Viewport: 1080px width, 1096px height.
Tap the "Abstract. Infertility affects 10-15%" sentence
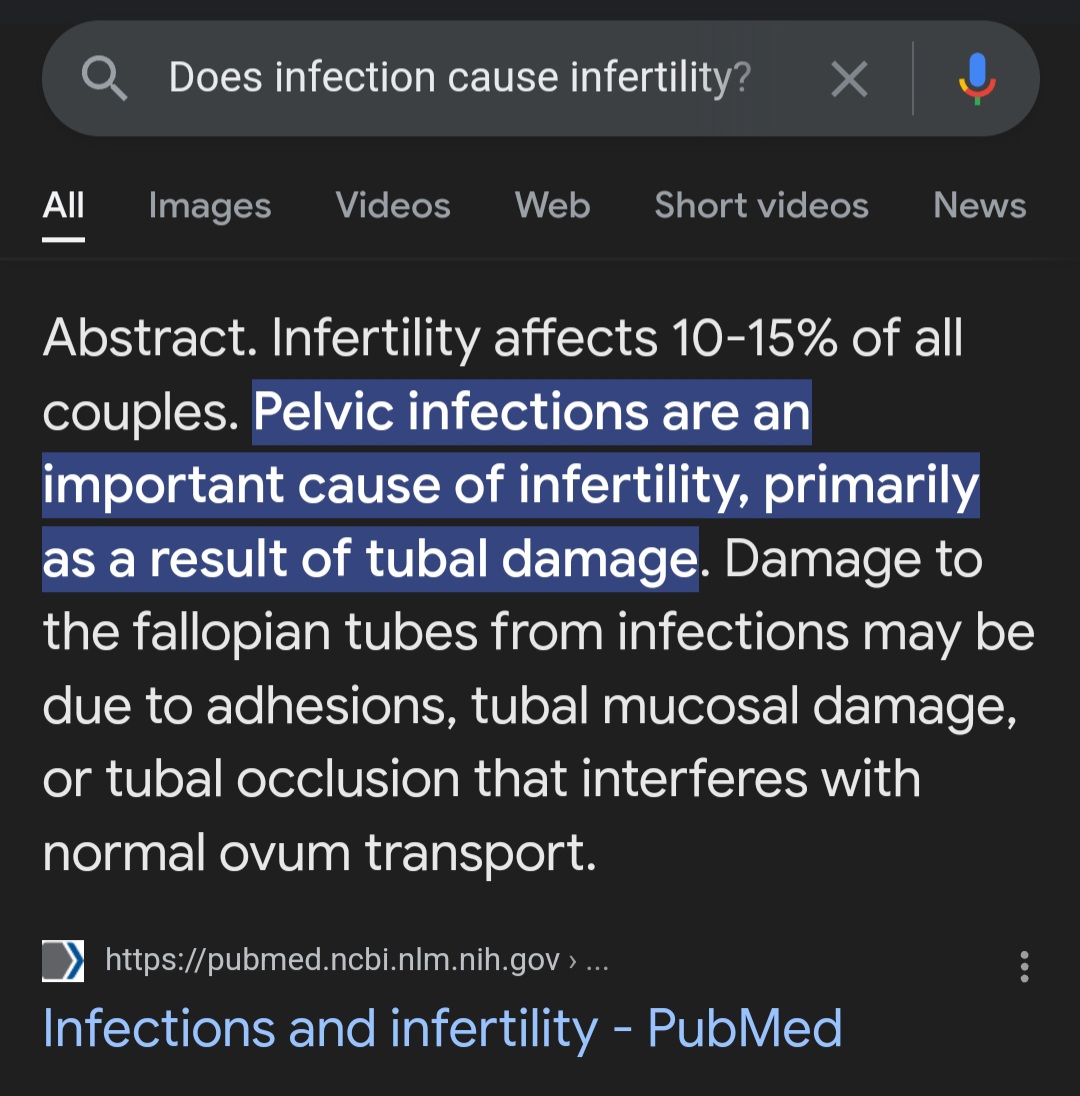tap(502, 338)
